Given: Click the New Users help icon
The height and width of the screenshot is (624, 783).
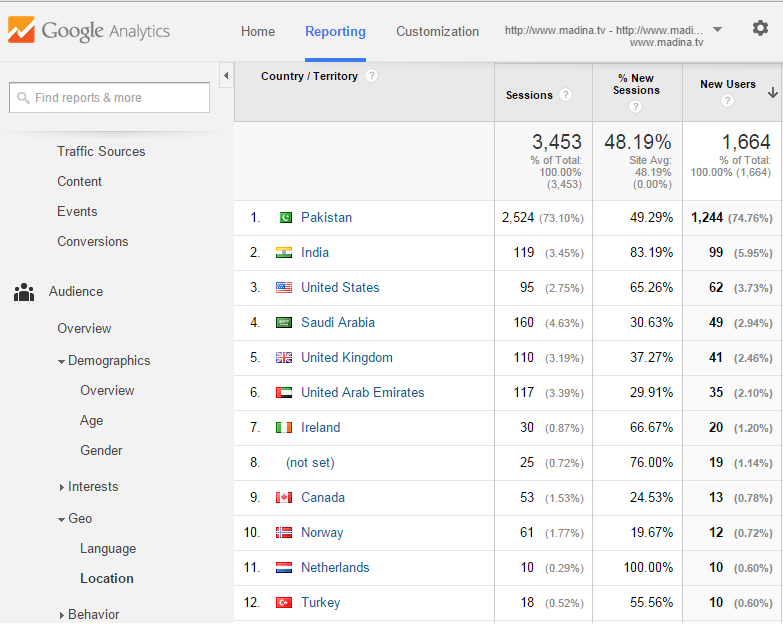Looking at the screenshot, I should [728, 100].
